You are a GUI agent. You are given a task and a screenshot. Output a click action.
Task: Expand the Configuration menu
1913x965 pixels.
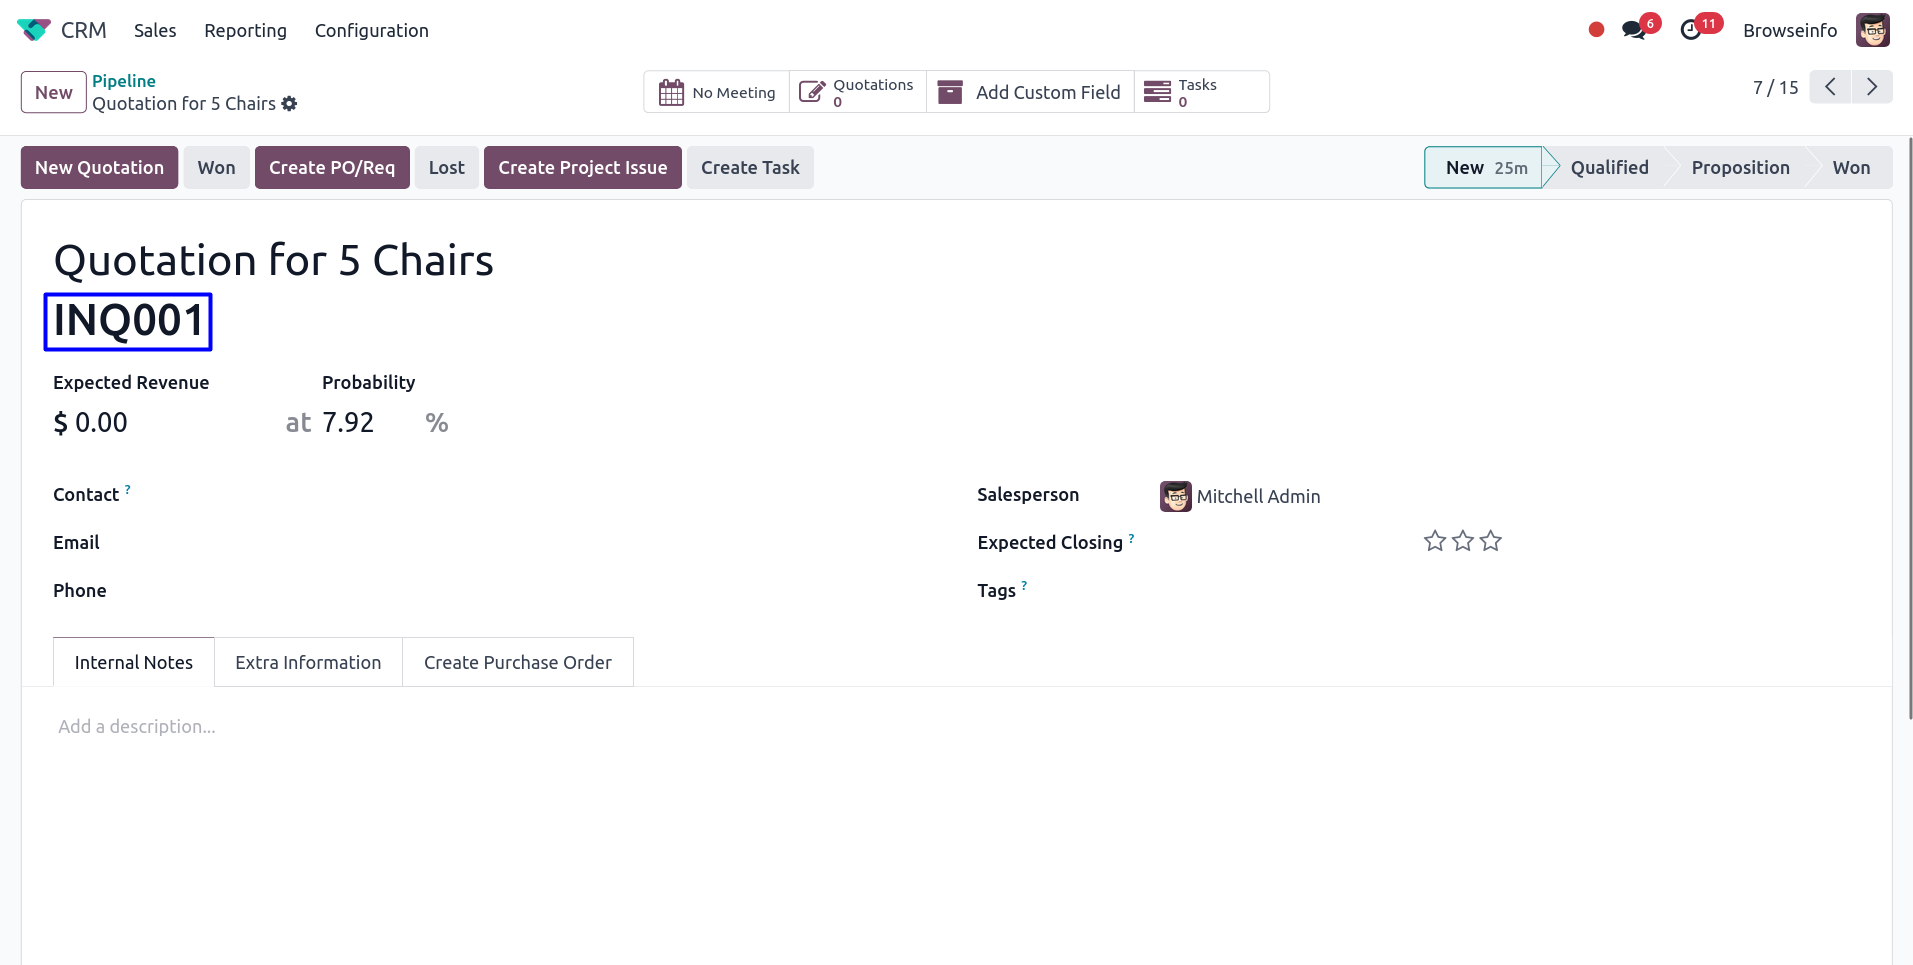tap(371, 30)
